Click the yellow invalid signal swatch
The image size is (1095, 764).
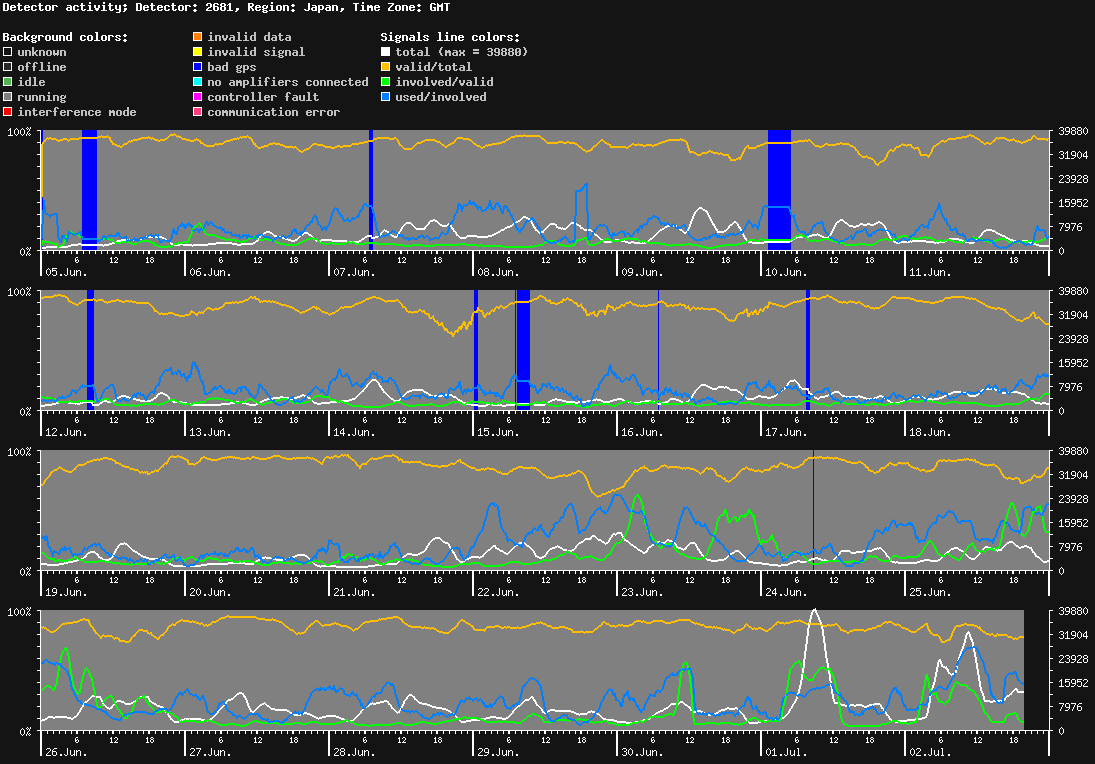point(198,52)
